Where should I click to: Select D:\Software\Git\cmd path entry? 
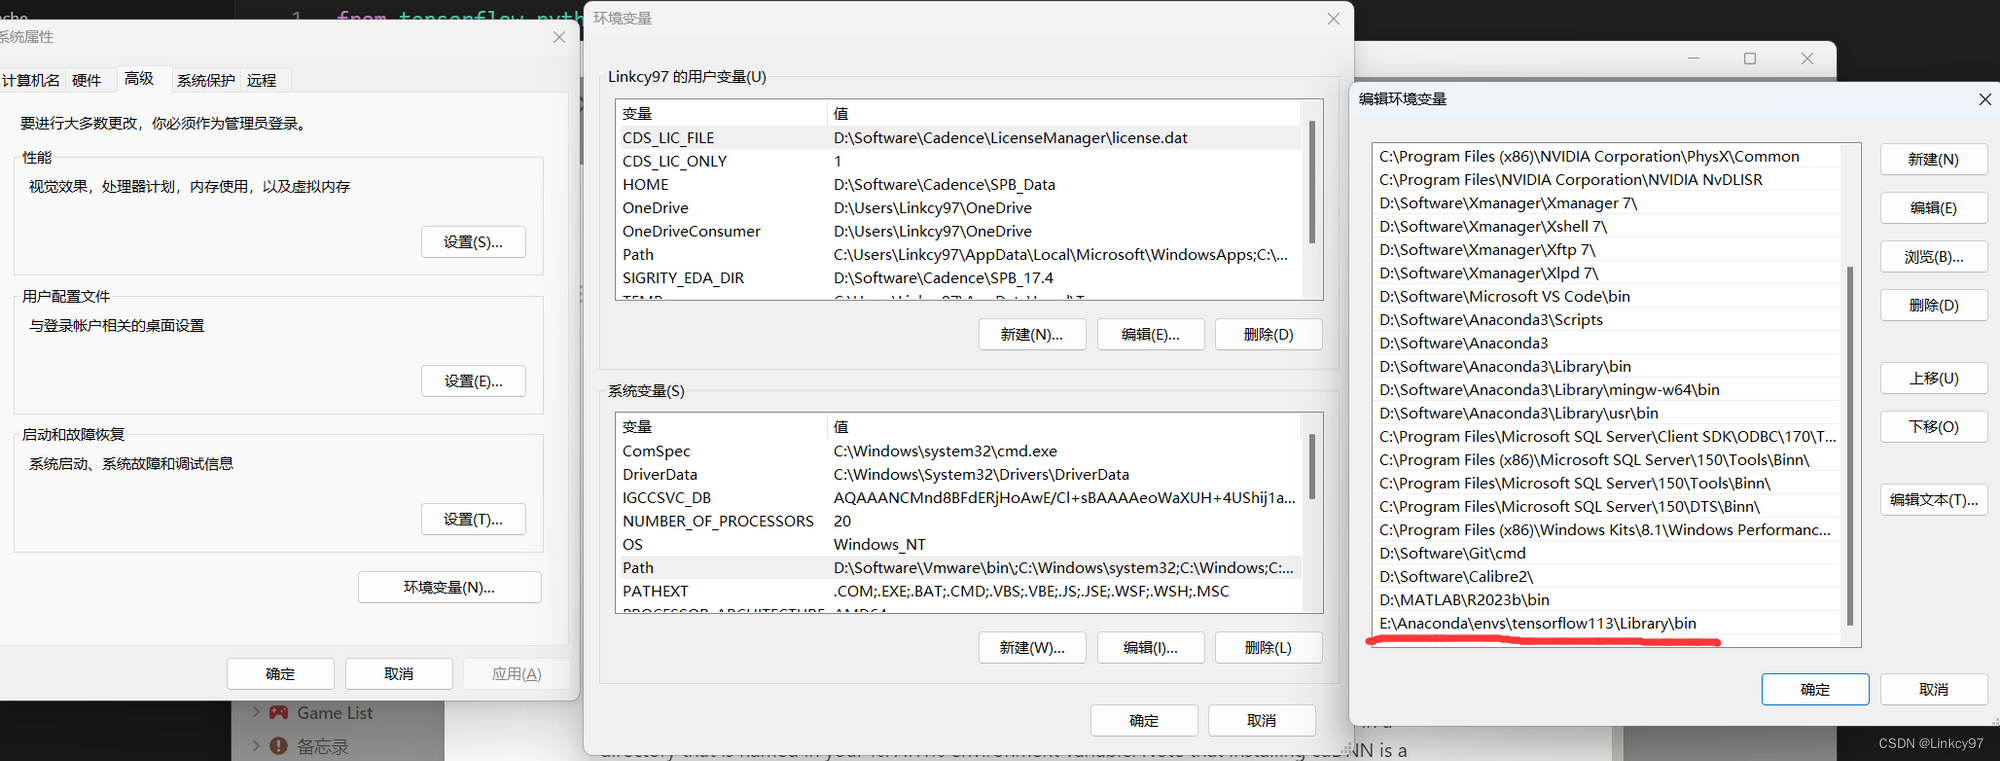click(1607, 553)
